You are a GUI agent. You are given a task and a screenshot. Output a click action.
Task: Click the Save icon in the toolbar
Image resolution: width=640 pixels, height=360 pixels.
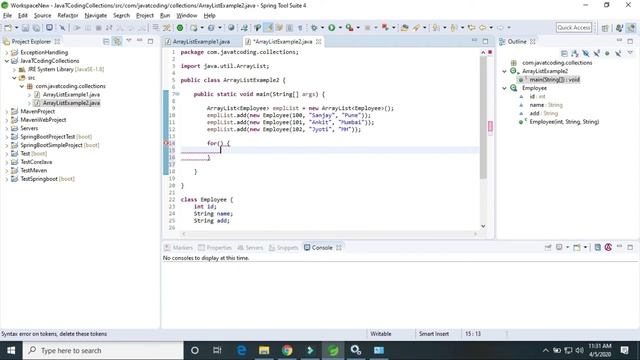click(x=25, y=28)
